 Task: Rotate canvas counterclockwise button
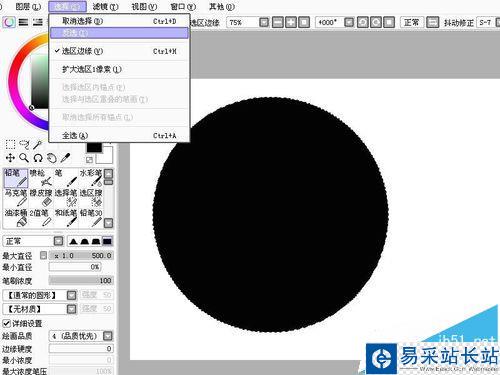point(363,22)
